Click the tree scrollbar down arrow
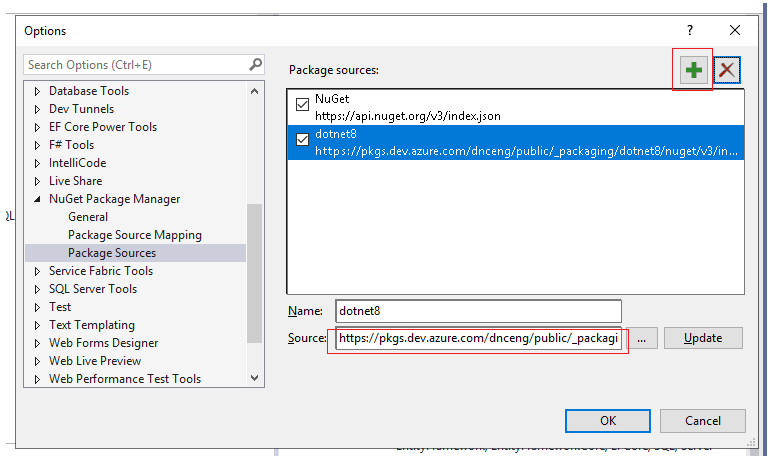 [x=254, y=378]
